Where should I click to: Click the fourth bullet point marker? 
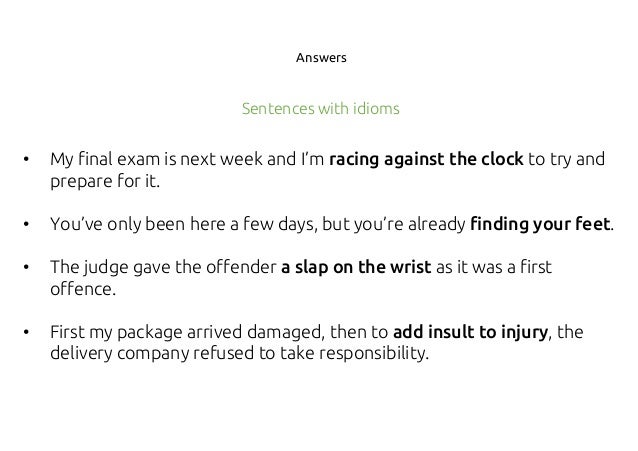26,332
